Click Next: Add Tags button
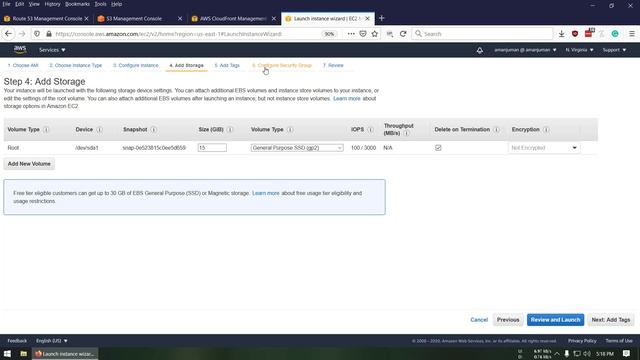Screen dimensions: 640x360 click(x=611, y=320)
